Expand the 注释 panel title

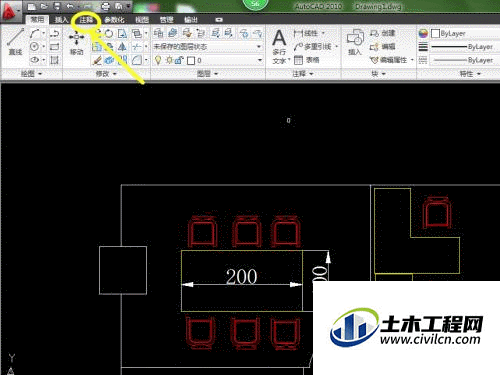[303, 74]
